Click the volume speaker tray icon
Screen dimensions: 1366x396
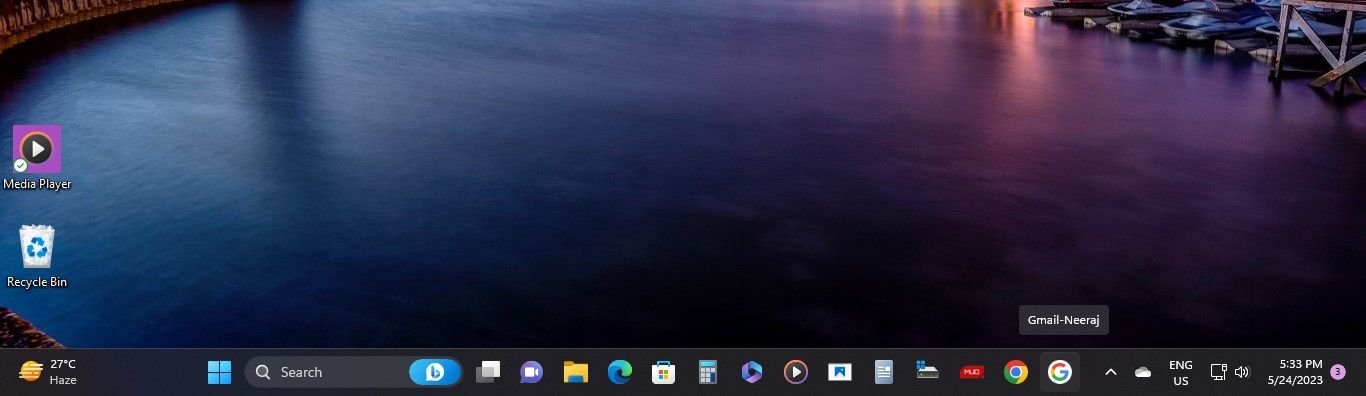pos(1242,372)
